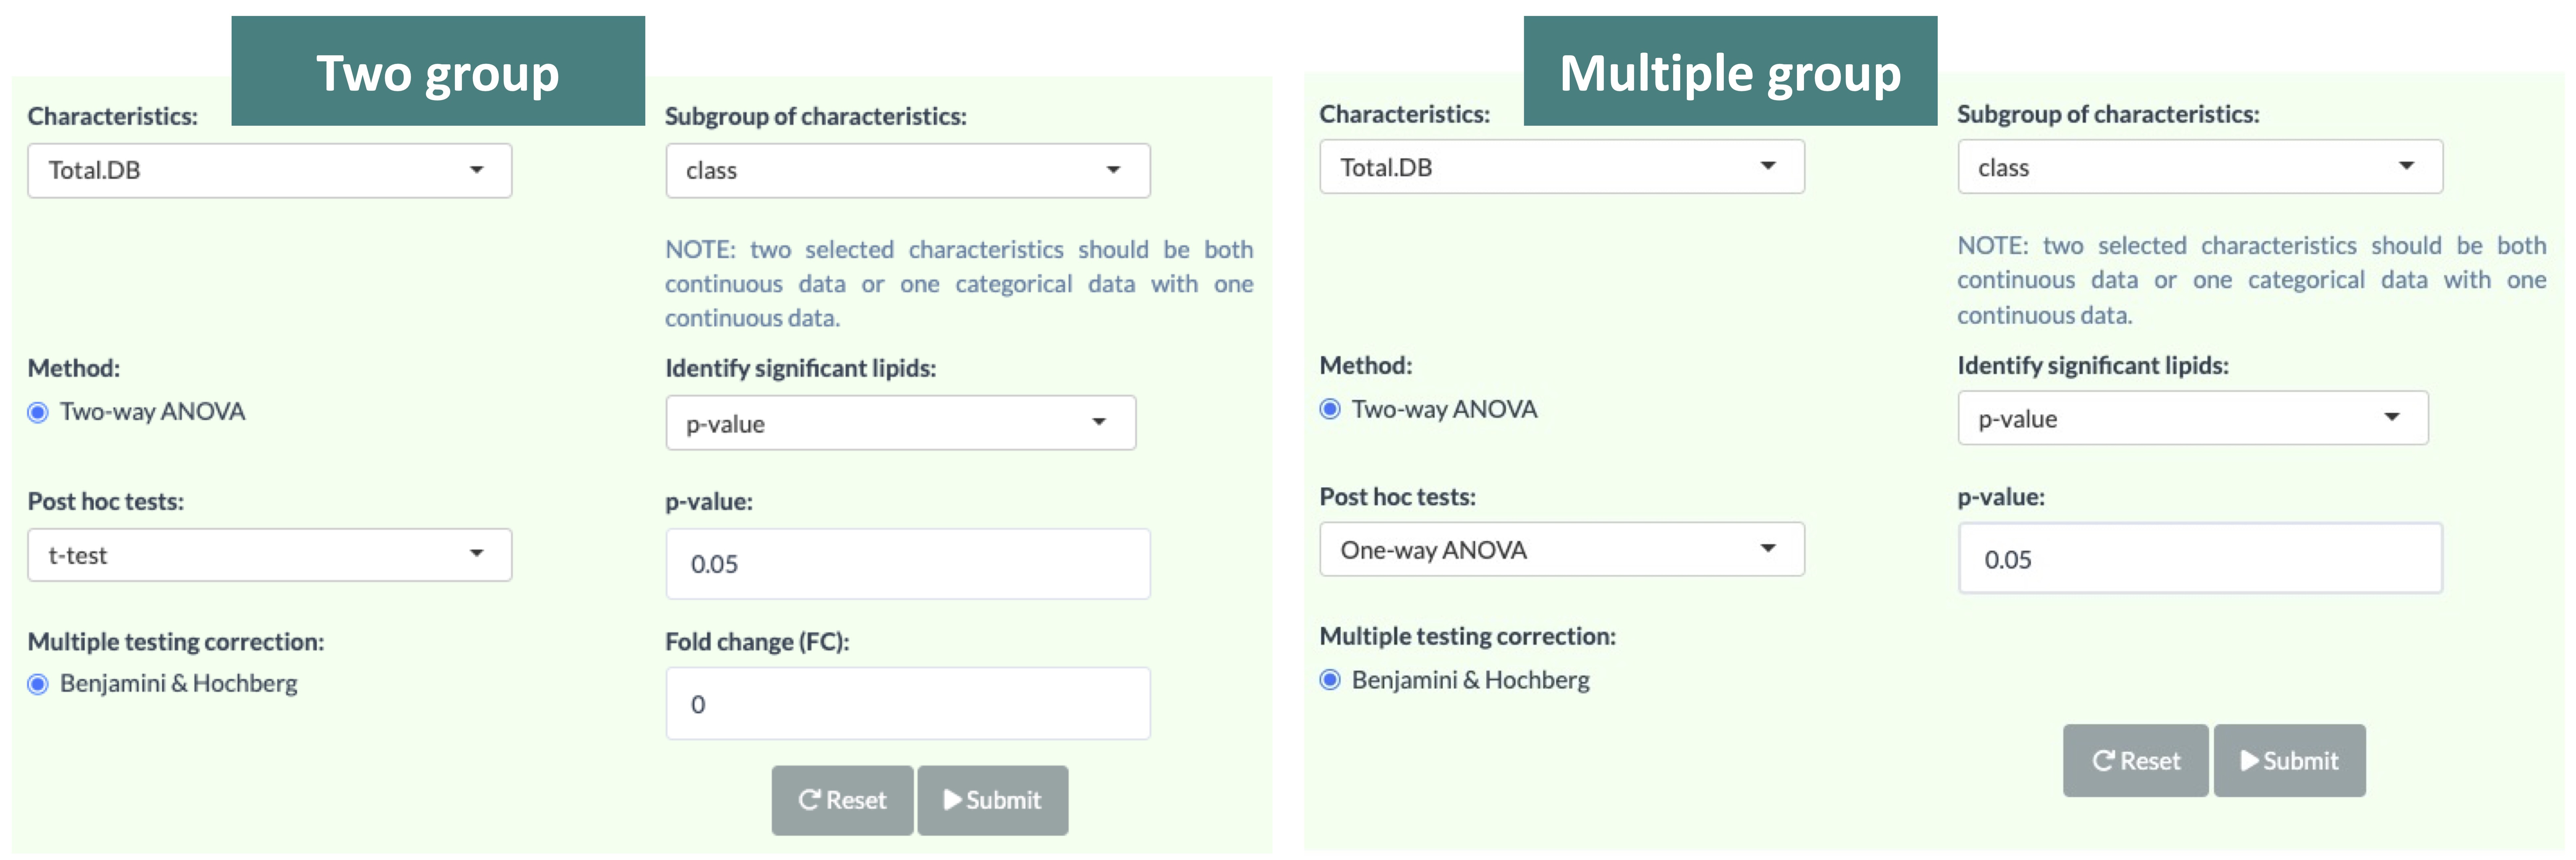Select Benjamini & Hochberg in Multiple group panel
The width and height of the screenshot is (2576, 860).
(x=1330, y=680)
